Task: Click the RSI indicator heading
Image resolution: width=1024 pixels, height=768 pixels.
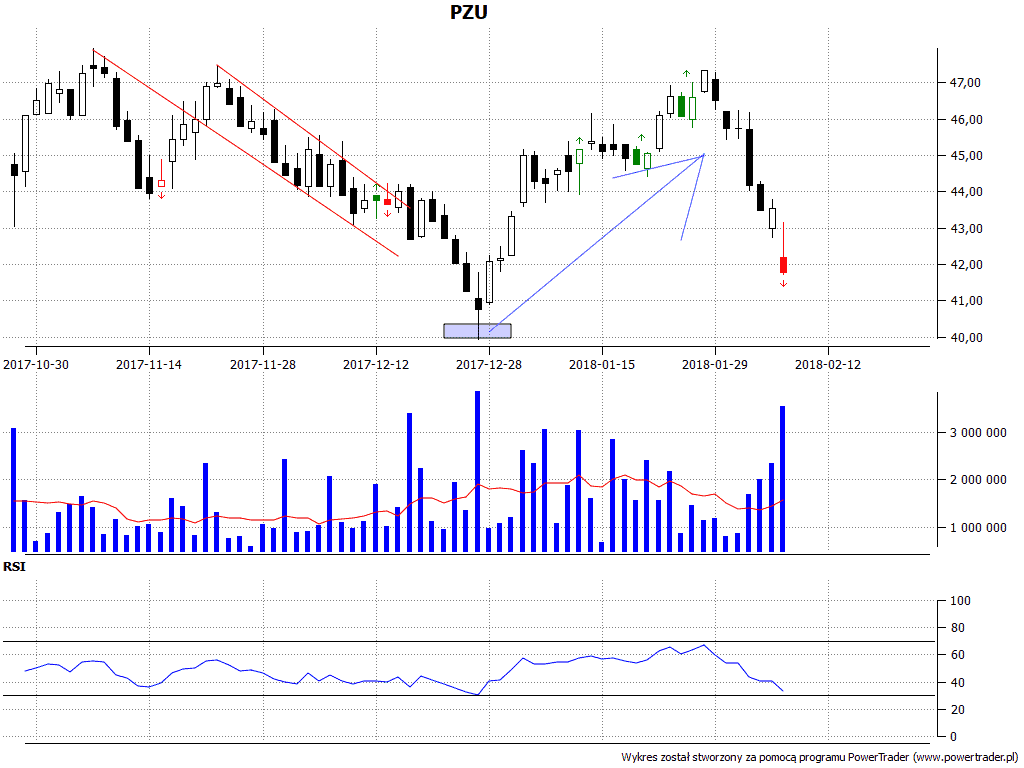Action: tap(14, 567)
